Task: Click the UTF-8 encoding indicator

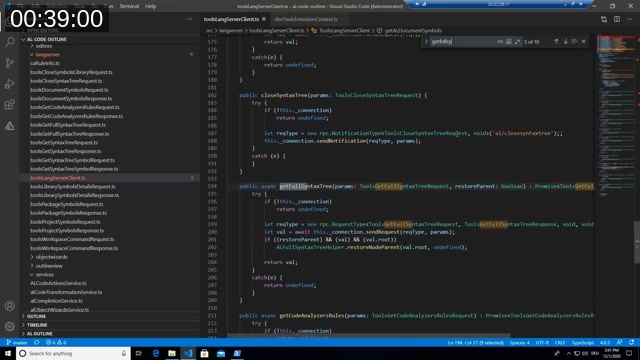Action: [x=542, y=342]
